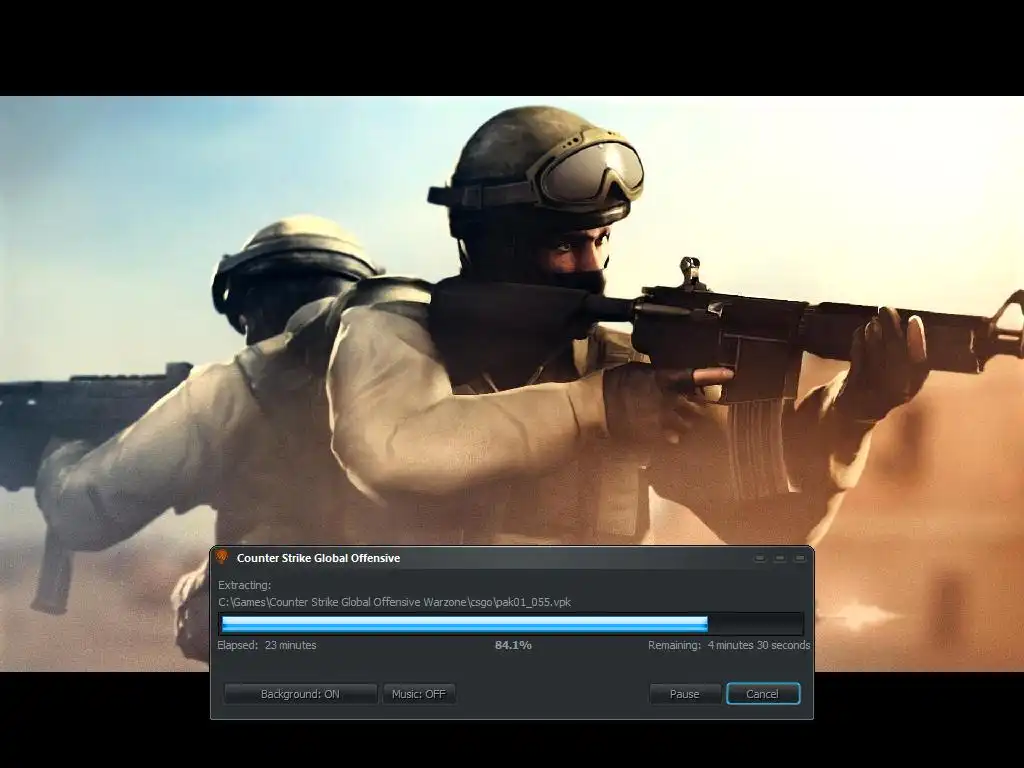
Task: Pause the extraction with the Pause button
Action: [x=685, y=694]
